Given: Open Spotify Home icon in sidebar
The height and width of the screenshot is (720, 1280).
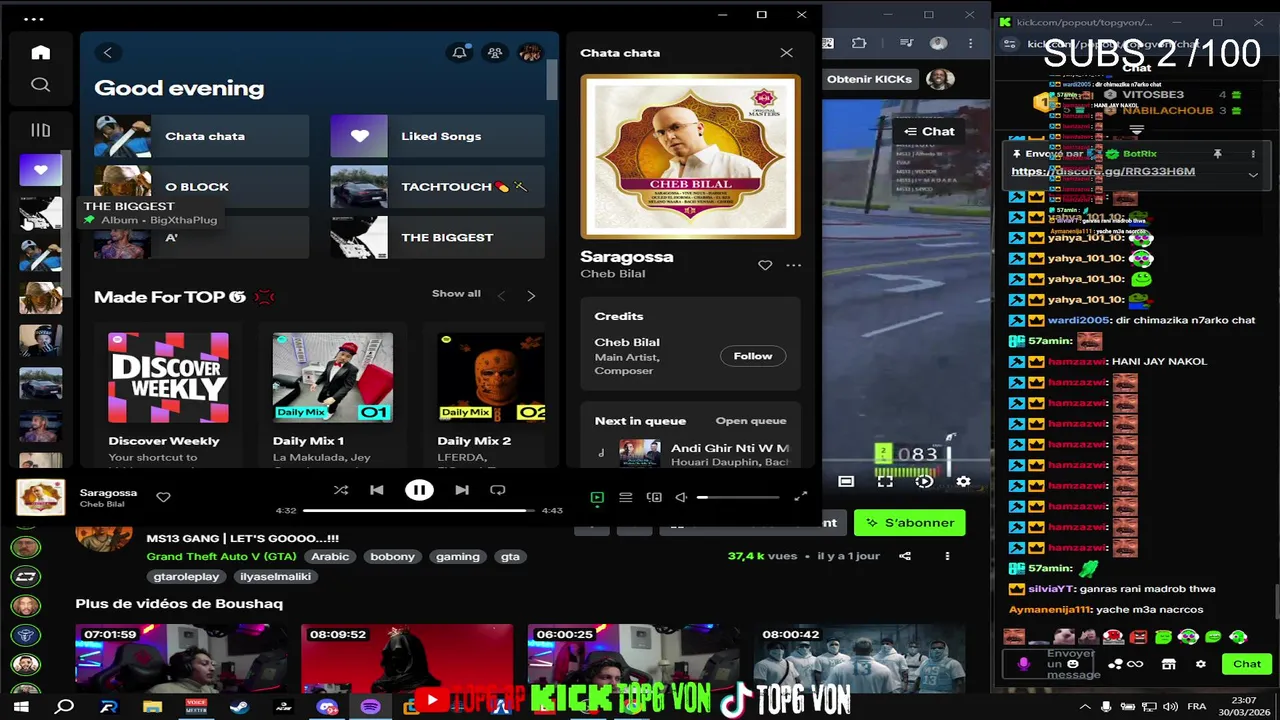Looking at the screenshot, I should coord(40,52).
